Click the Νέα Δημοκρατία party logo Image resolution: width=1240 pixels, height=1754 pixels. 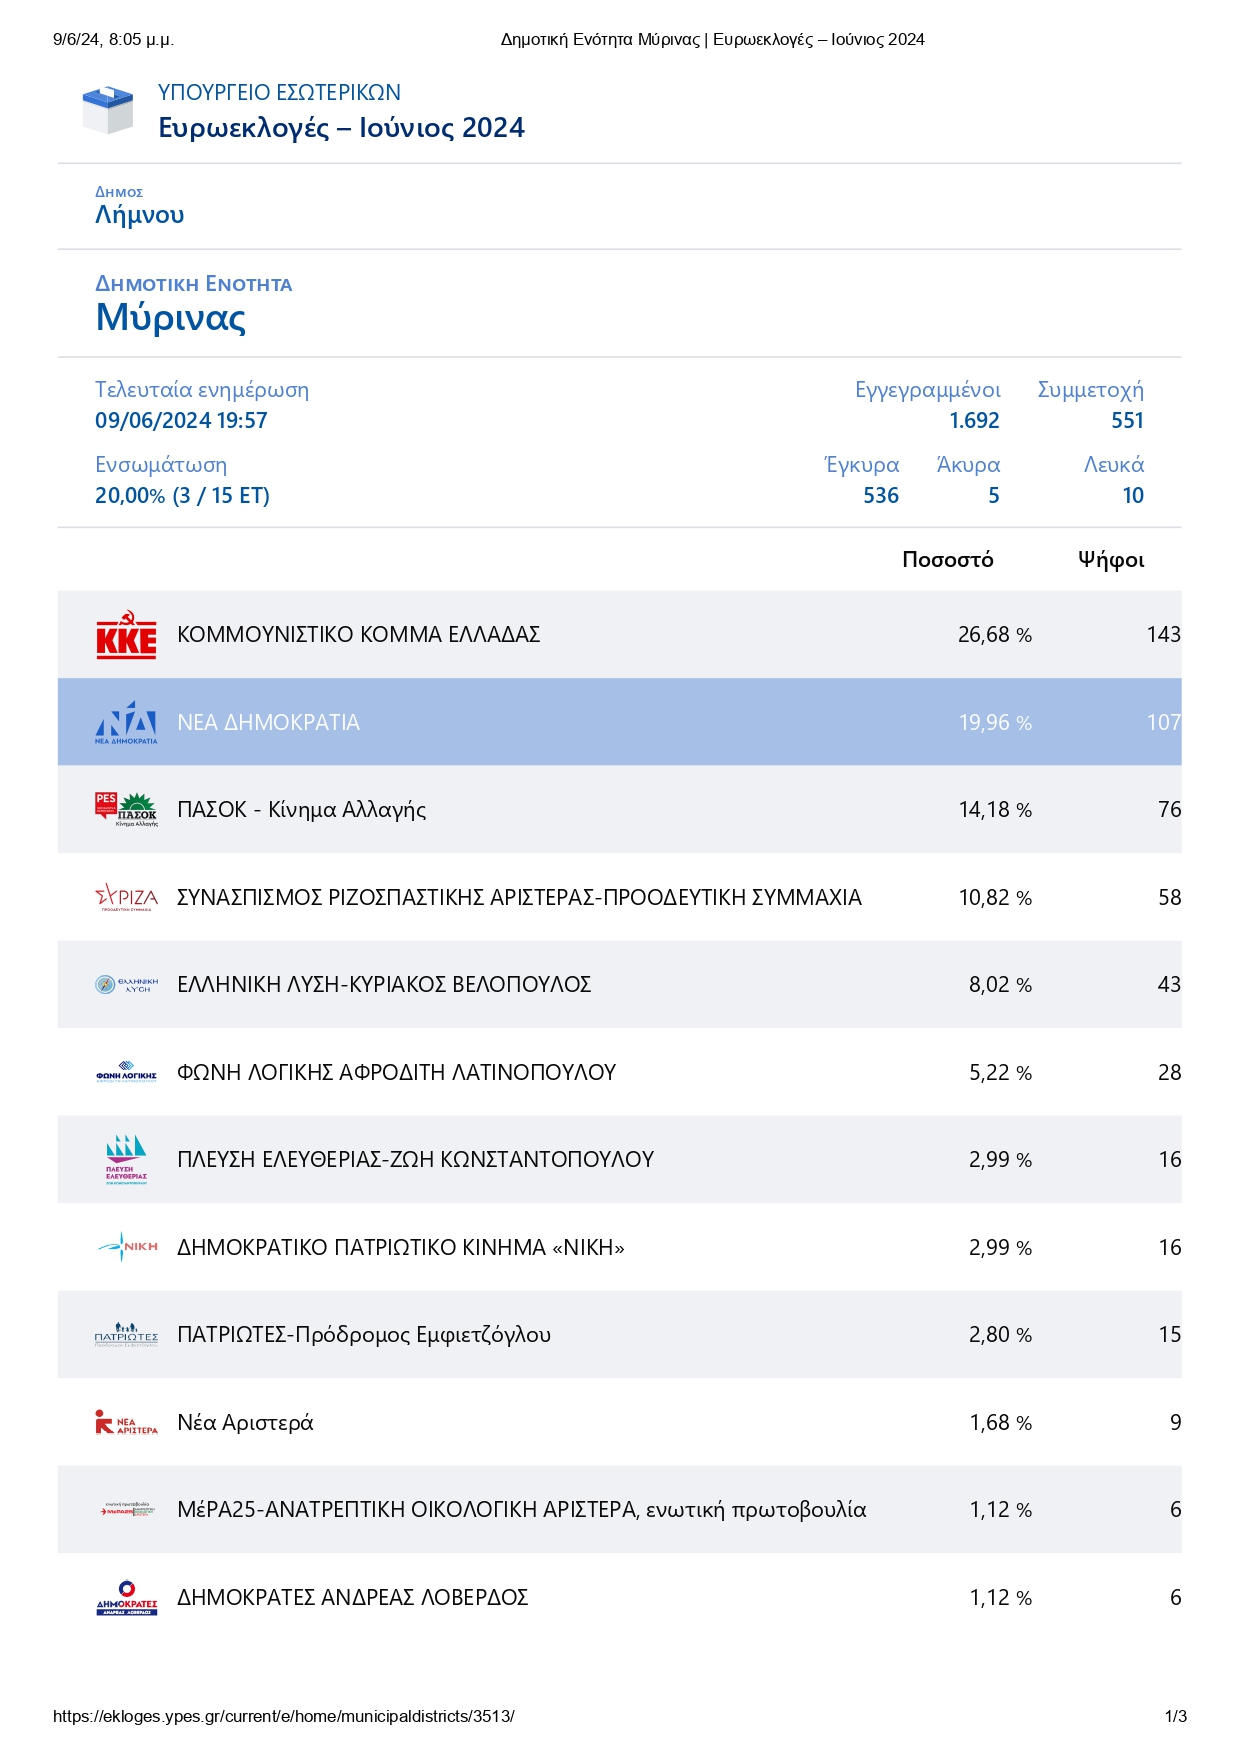[126, 722]
